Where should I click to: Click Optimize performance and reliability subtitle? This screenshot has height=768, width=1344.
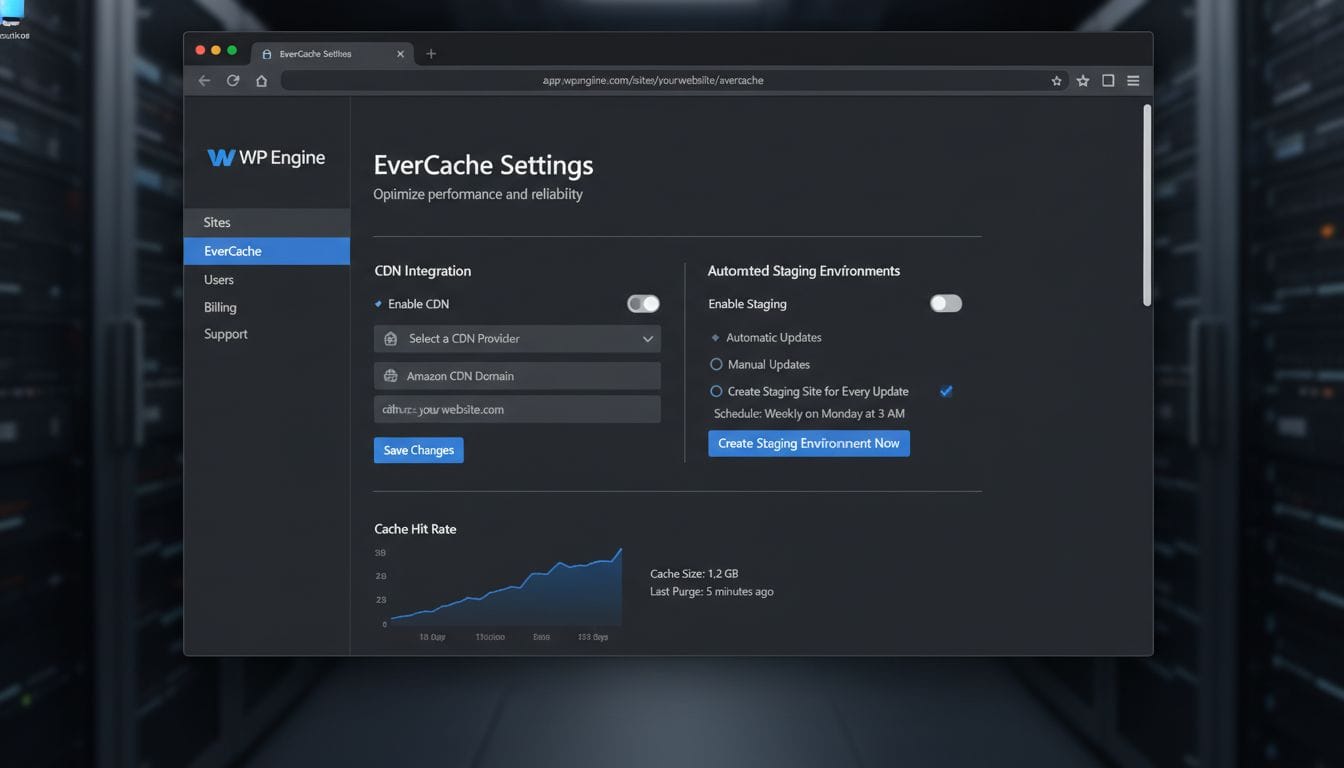point(478,194)
